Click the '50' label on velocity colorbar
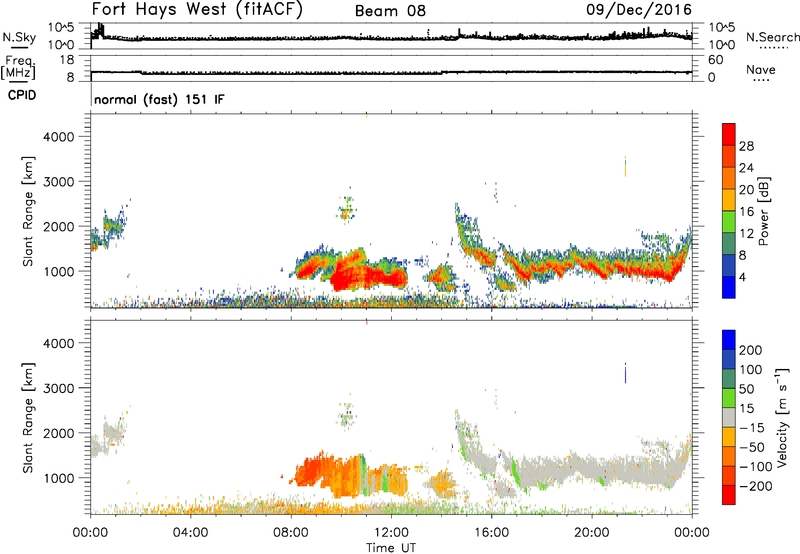This screenshot has height=554, width=800. coord(746,389)
